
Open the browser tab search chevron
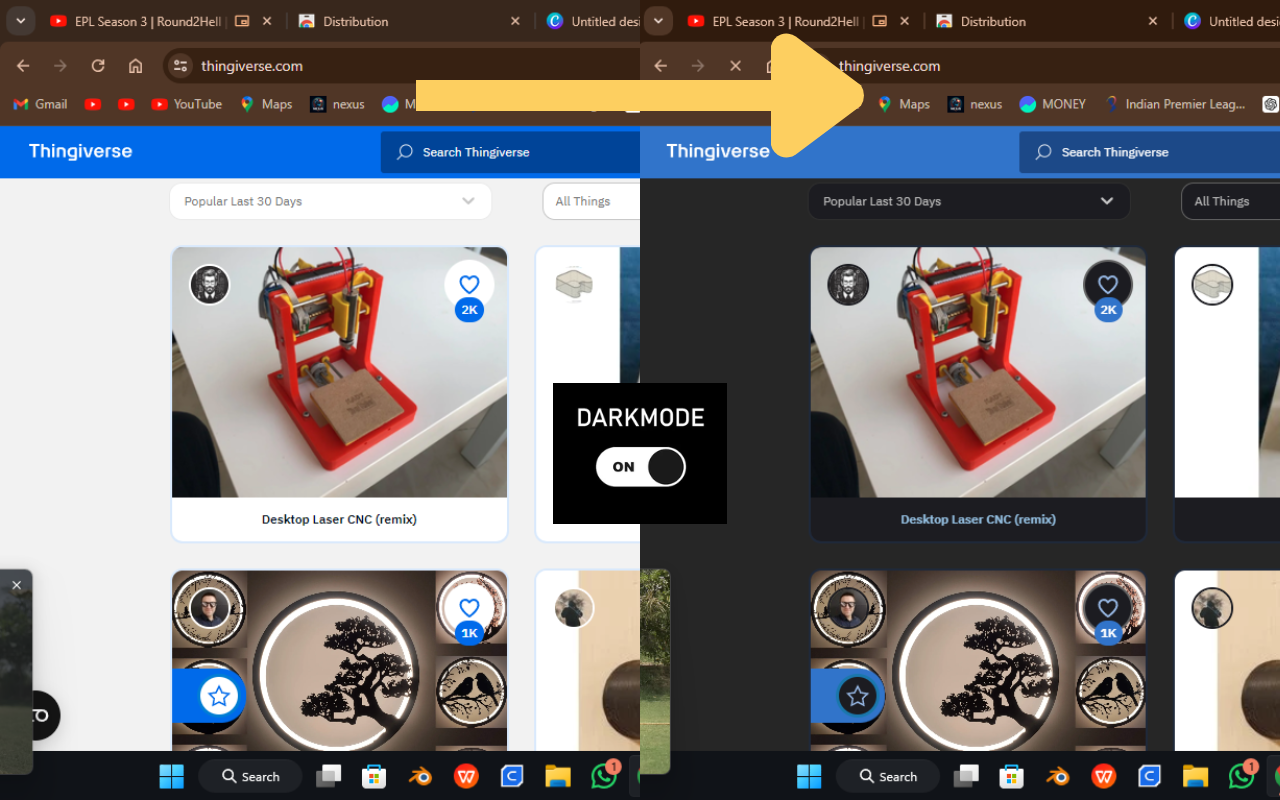pos(20,20)
